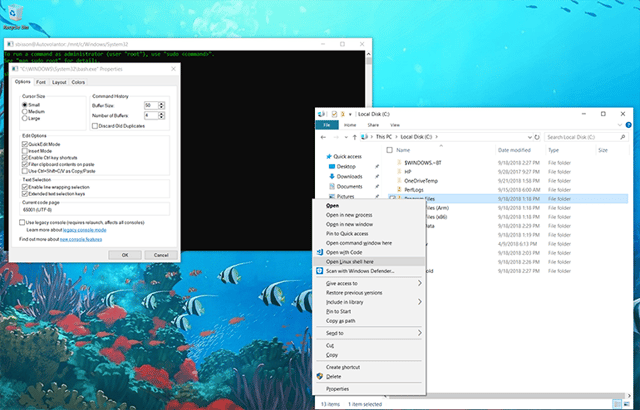Enable Insert Mode checkbox
640x410 pixels.
pos(25,151)
